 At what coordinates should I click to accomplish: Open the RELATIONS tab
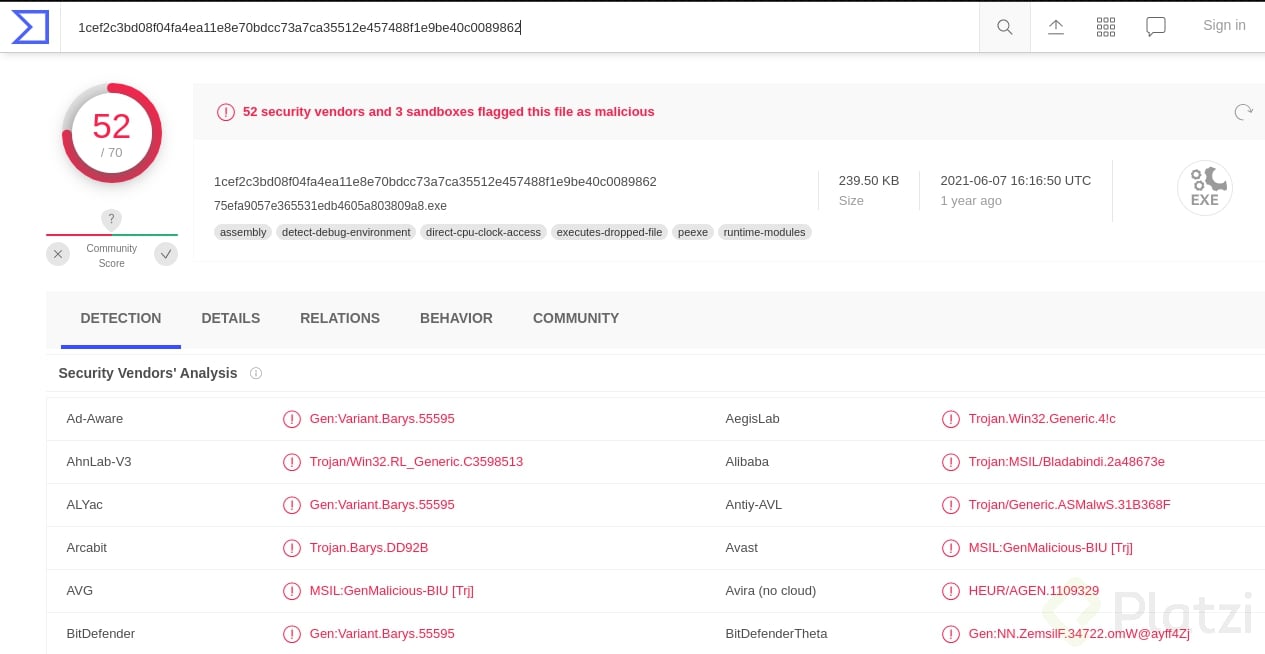[x=340, y=318]
